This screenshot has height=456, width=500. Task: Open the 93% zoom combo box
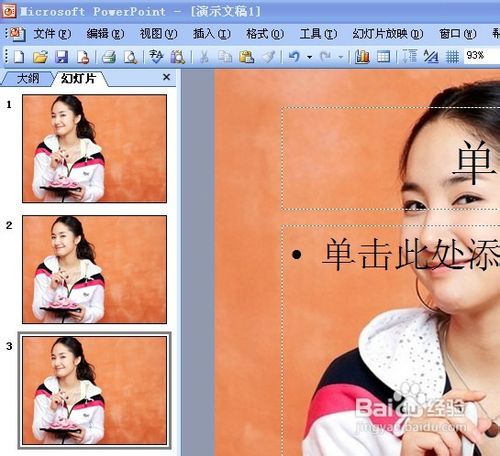point(481,55)
